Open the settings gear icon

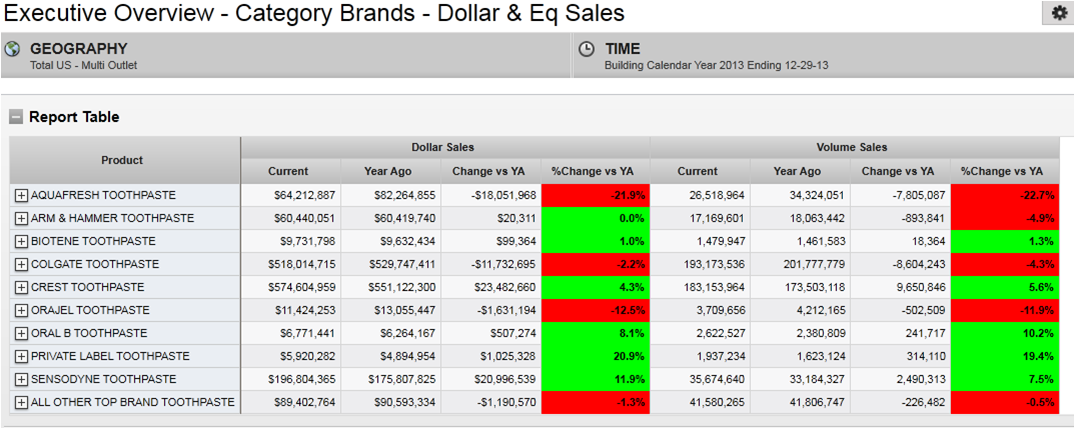pyautogui.click(x=1057, y=13)
